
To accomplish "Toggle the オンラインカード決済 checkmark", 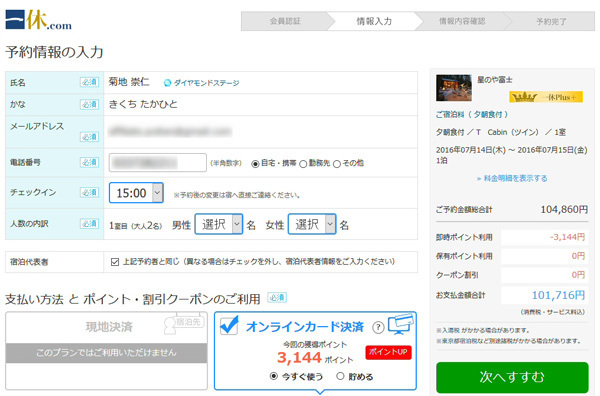I will (229, 326).
